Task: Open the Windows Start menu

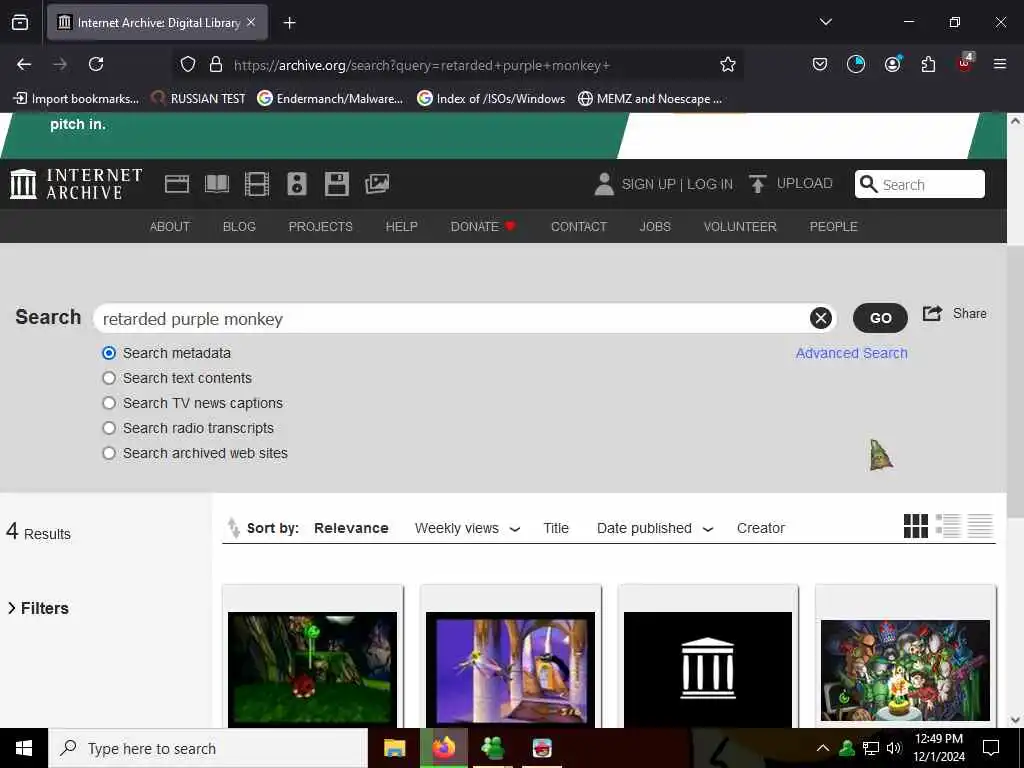Action: pyautogui.click(x=24, y=748)
